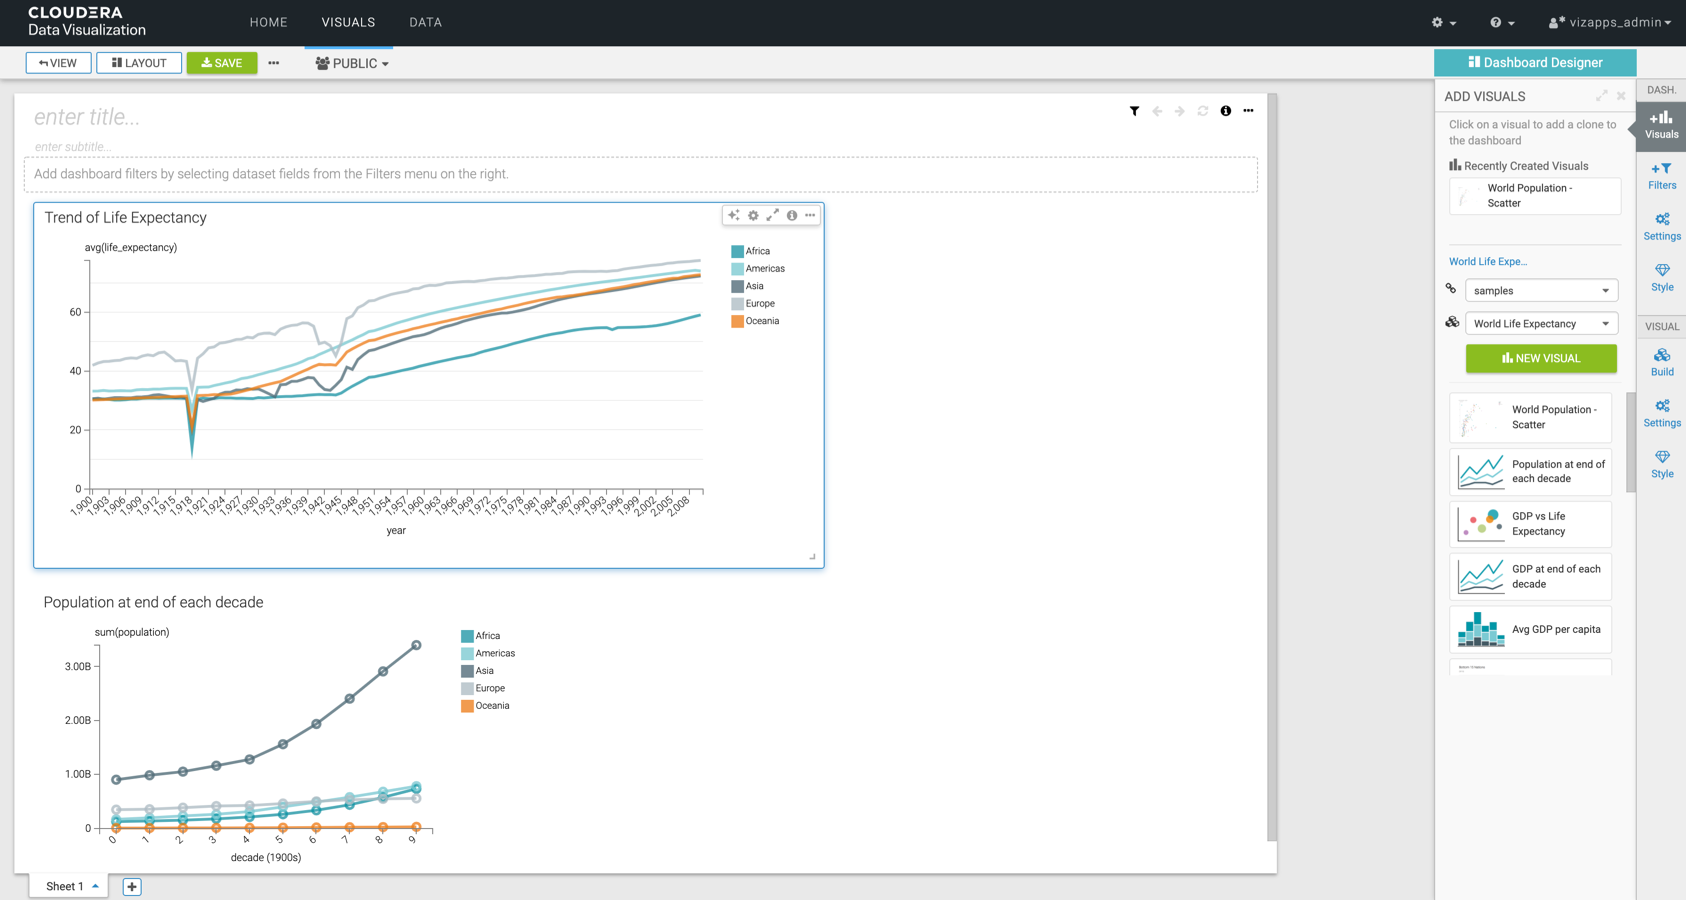Expand the Trend of Life Expectancy visual
The image size is (1686, 900).
(x=772, y=216)
